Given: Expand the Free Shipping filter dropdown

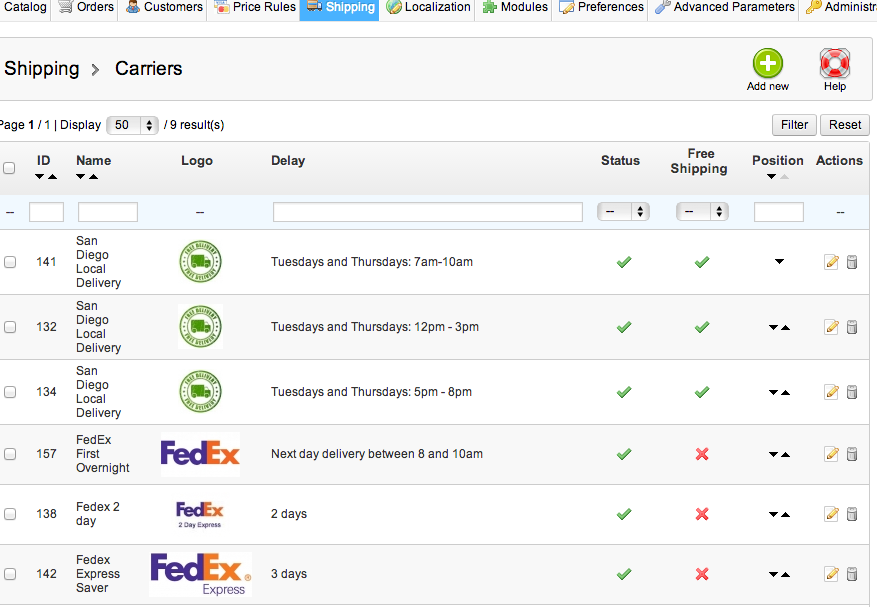Looking at the screenshot, I should click(x=702, y=212).
